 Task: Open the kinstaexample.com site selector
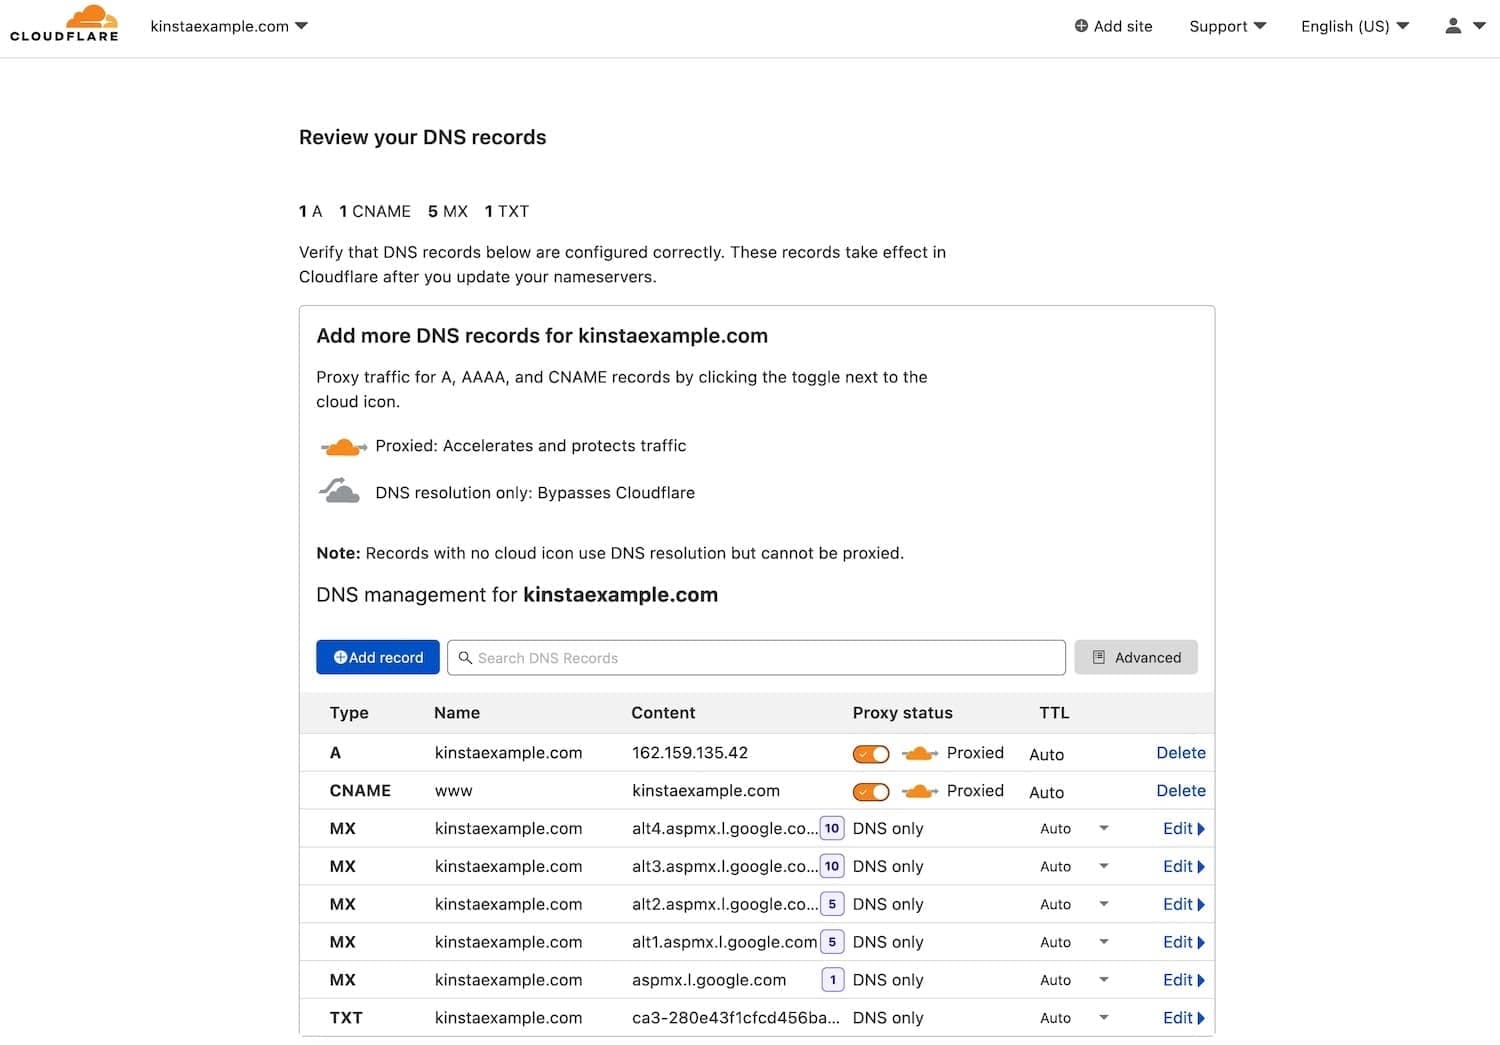click(x=228, y=26)
